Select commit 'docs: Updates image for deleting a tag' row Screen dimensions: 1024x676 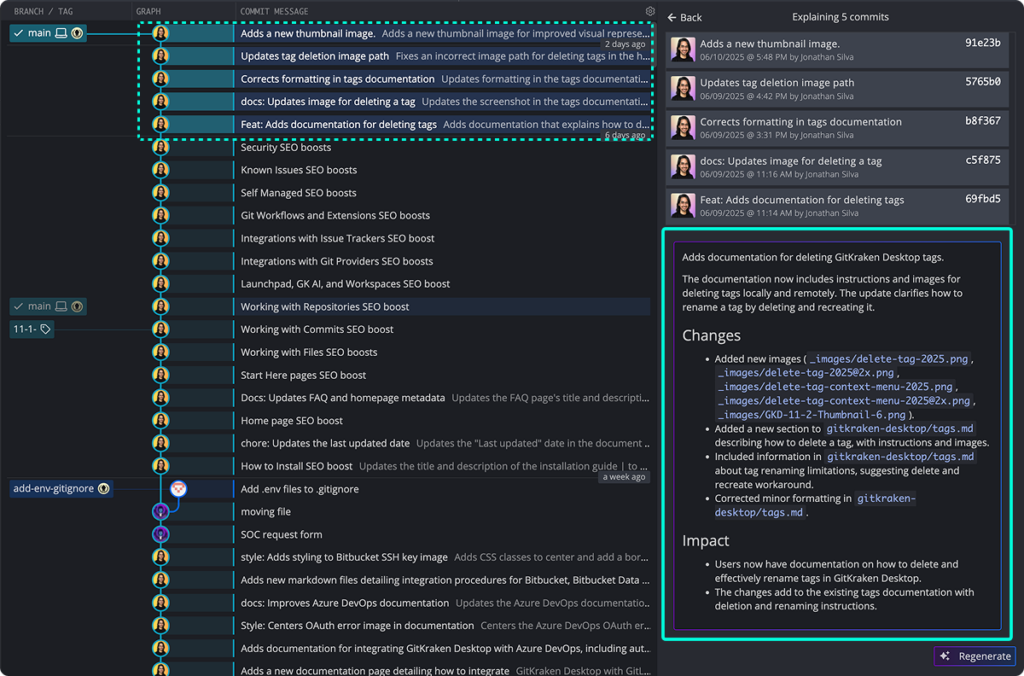[x=443, y=101]
